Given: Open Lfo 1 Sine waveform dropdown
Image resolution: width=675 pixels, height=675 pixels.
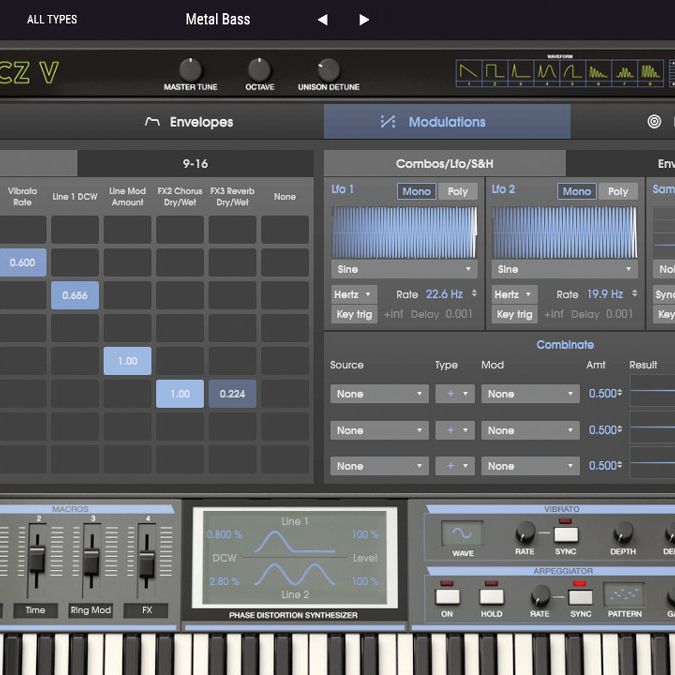Looking at the screenshot, I should (404, 269).
